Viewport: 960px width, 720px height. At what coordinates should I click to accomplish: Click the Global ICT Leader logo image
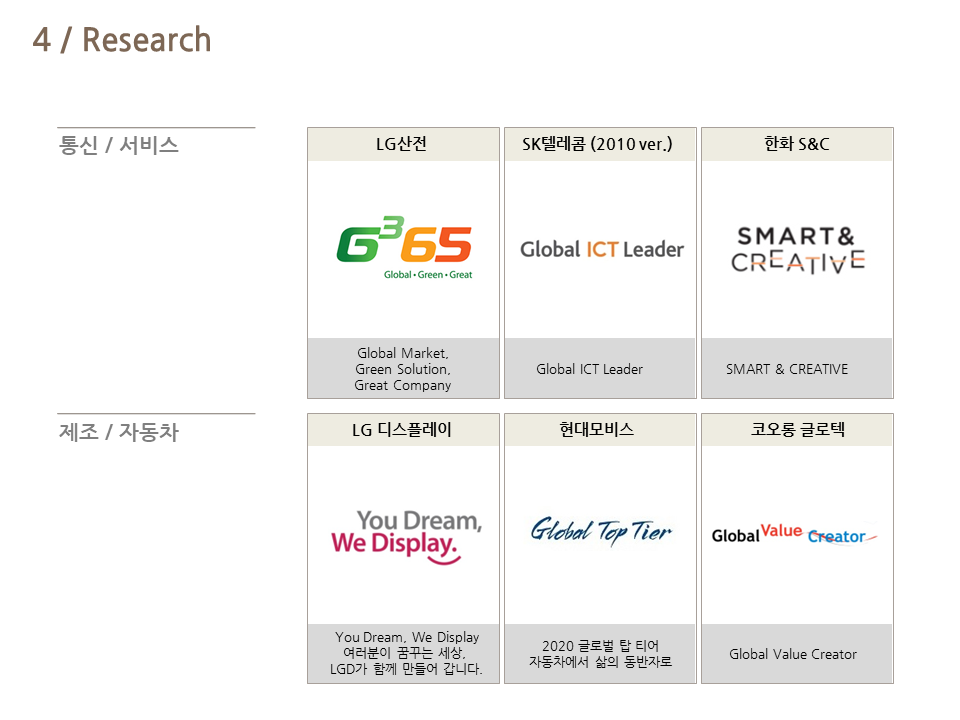coord(602,250)
